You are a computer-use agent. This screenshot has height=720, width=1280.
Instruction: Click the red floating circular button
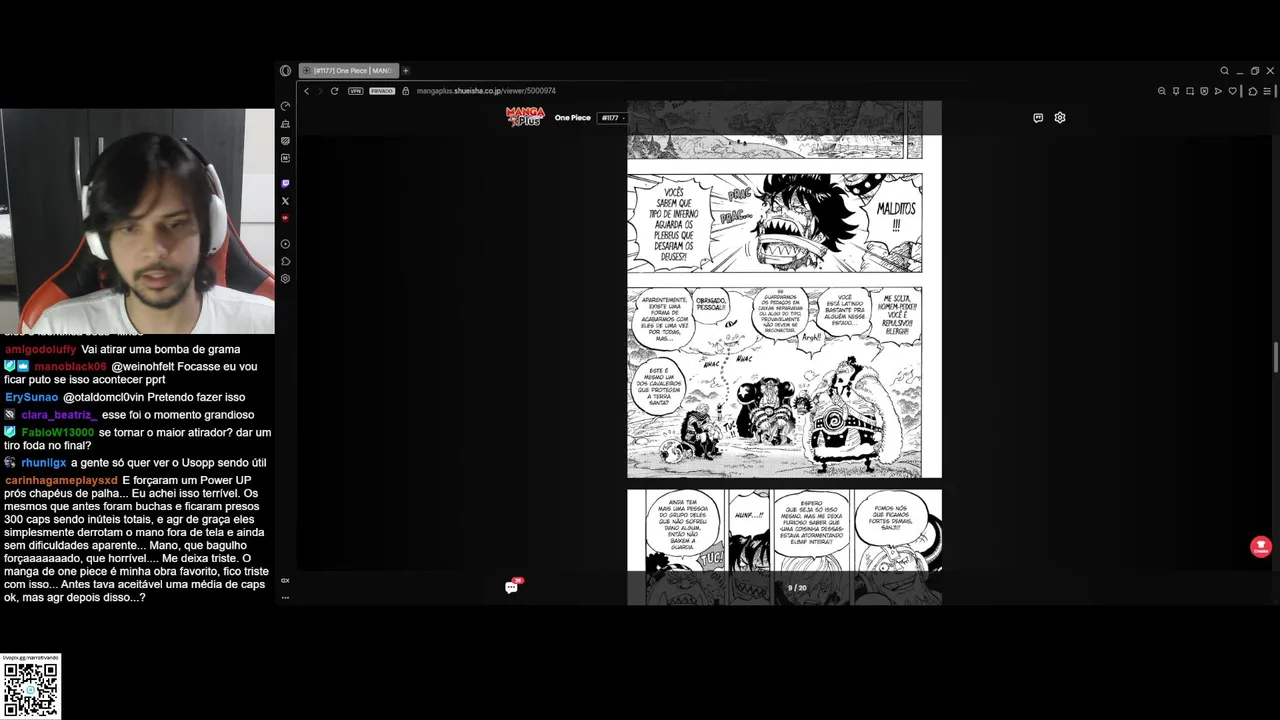tap(1260, 547)
